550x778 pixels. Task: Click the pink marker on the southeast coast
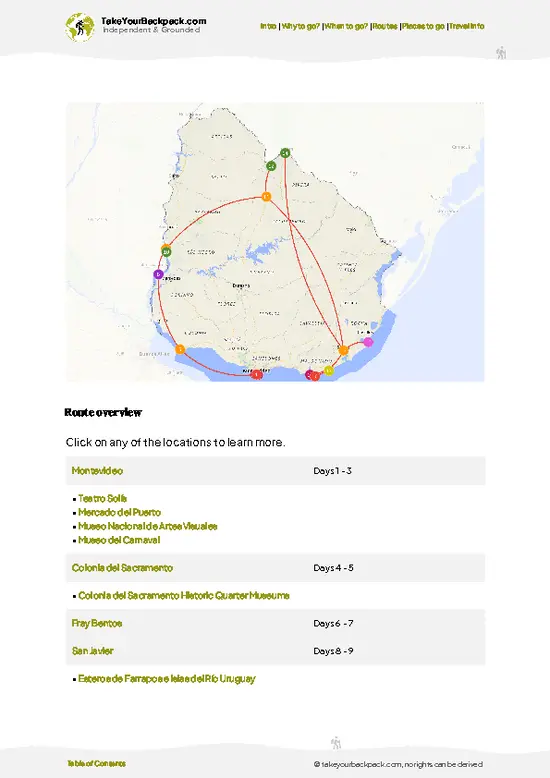[368, 342]
